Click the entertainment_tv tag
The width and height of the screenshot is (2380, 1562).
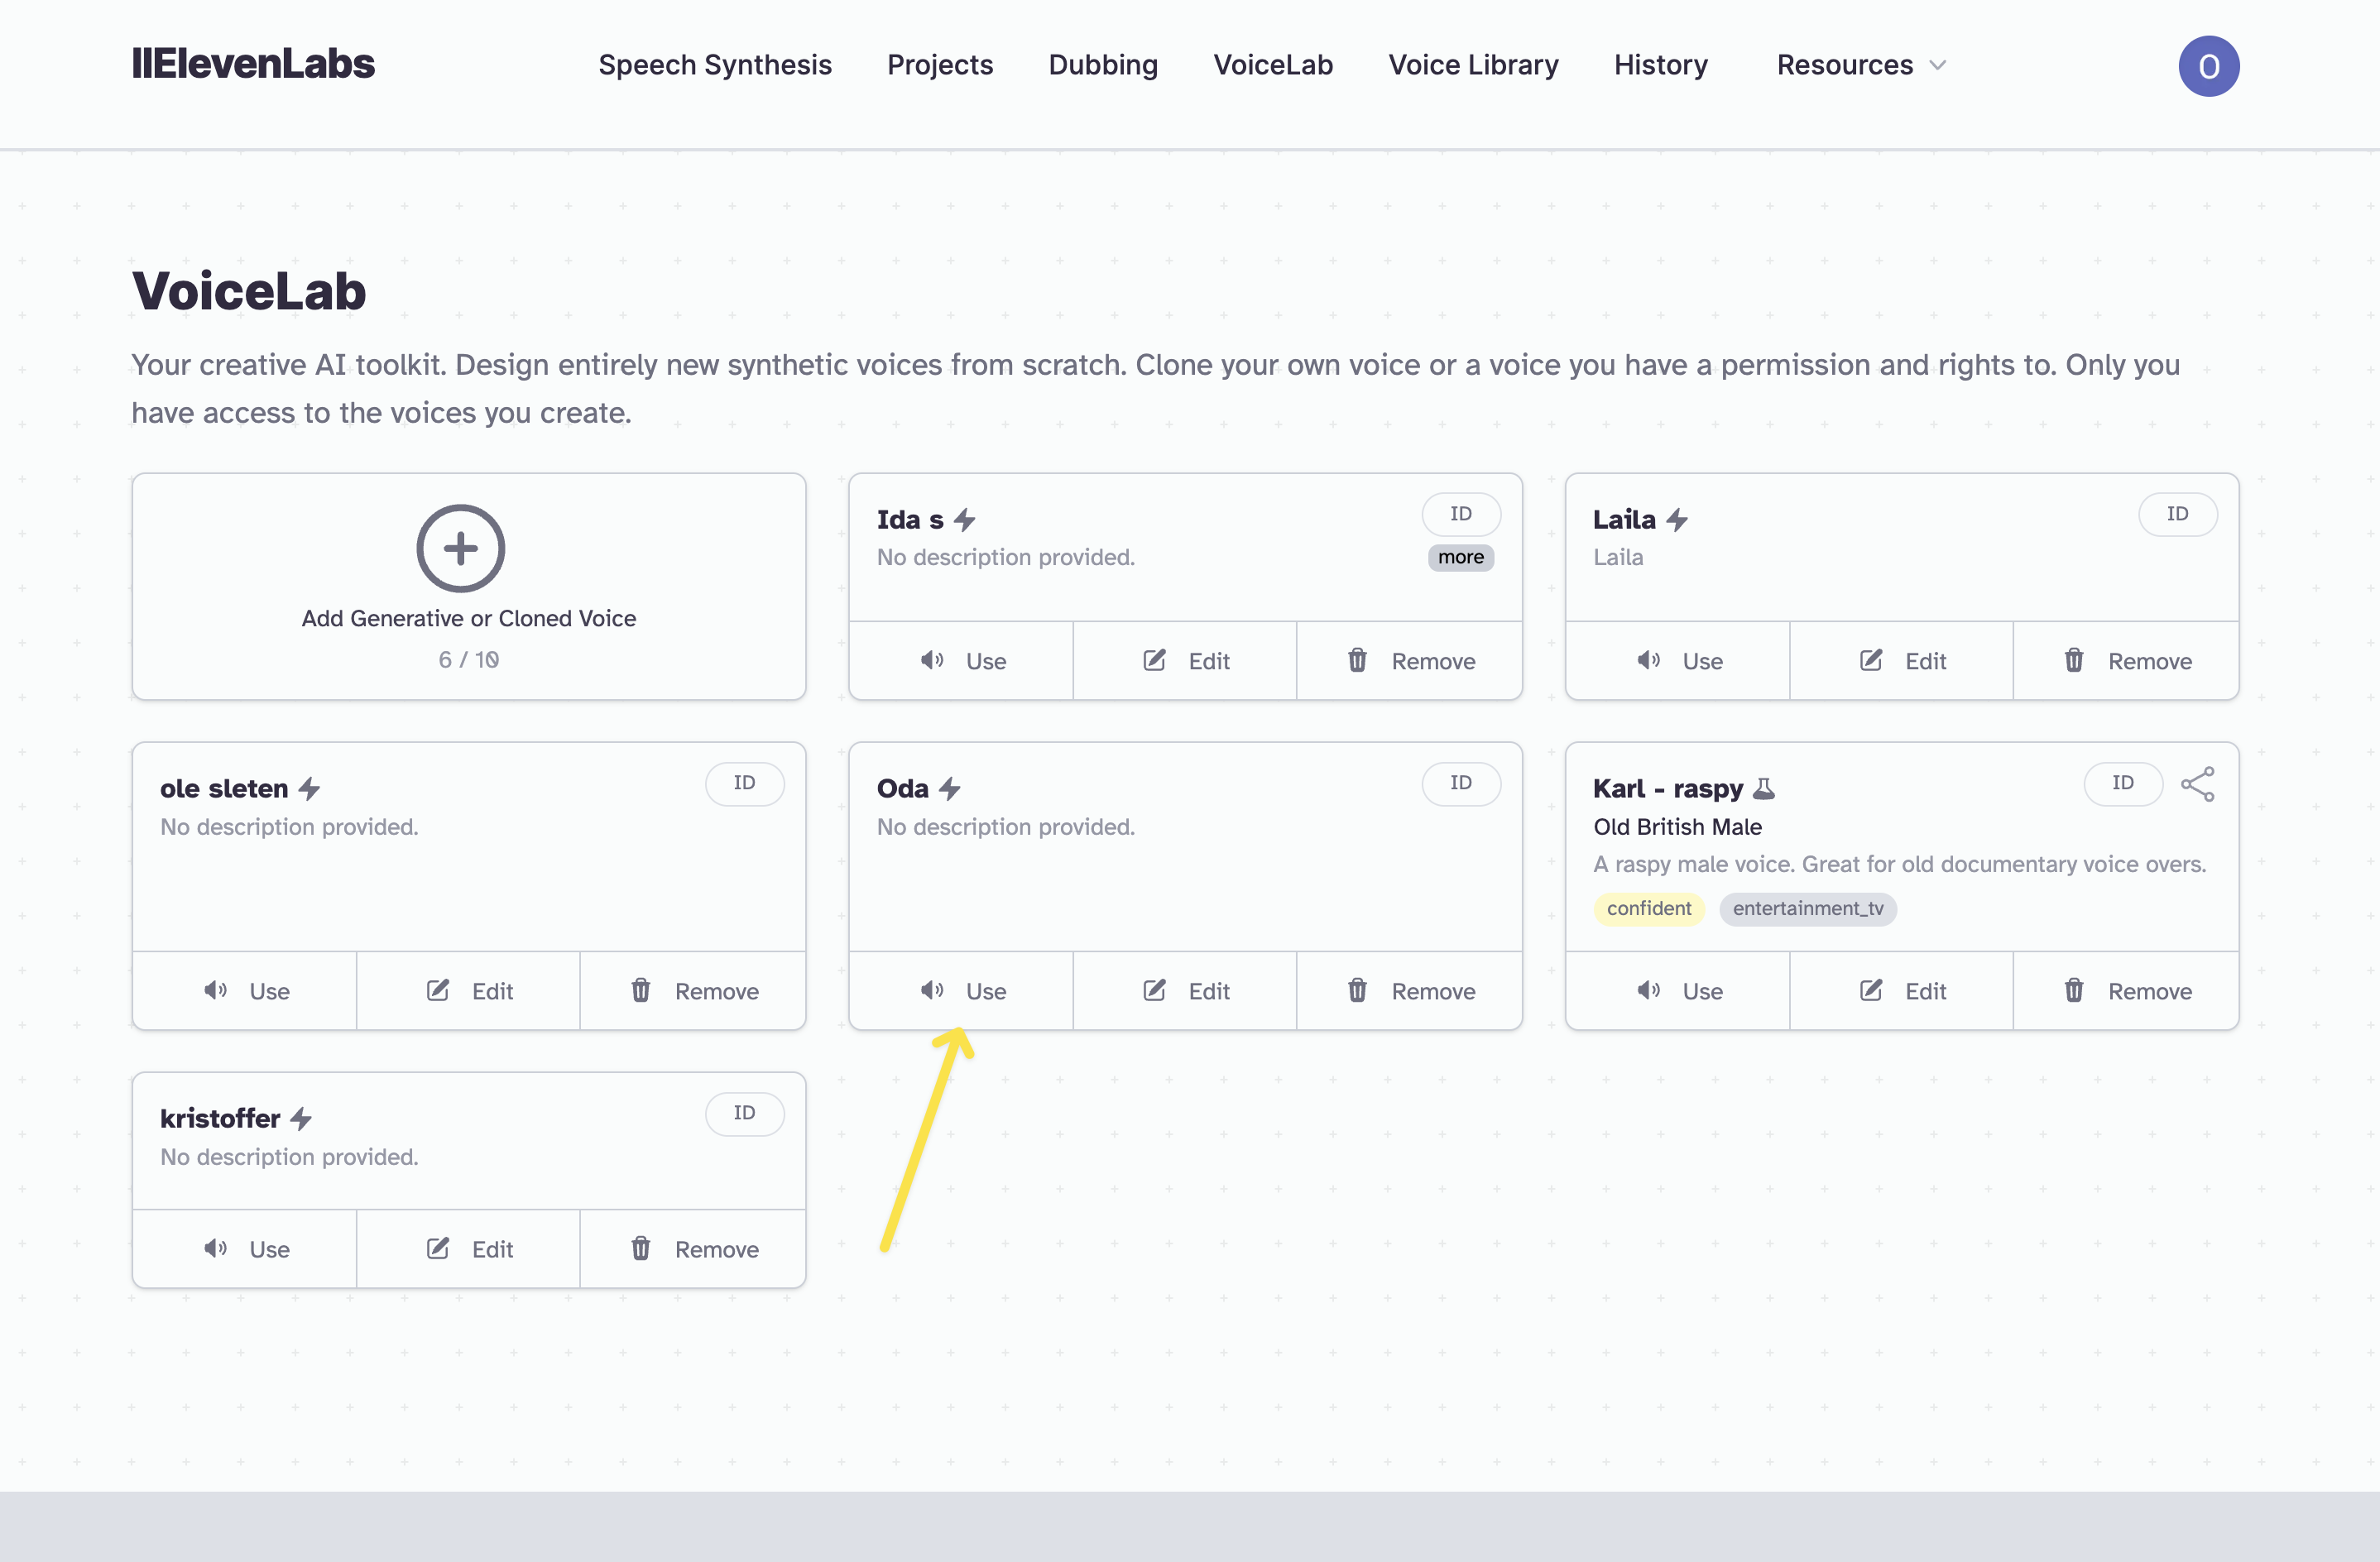[1807, 908]
